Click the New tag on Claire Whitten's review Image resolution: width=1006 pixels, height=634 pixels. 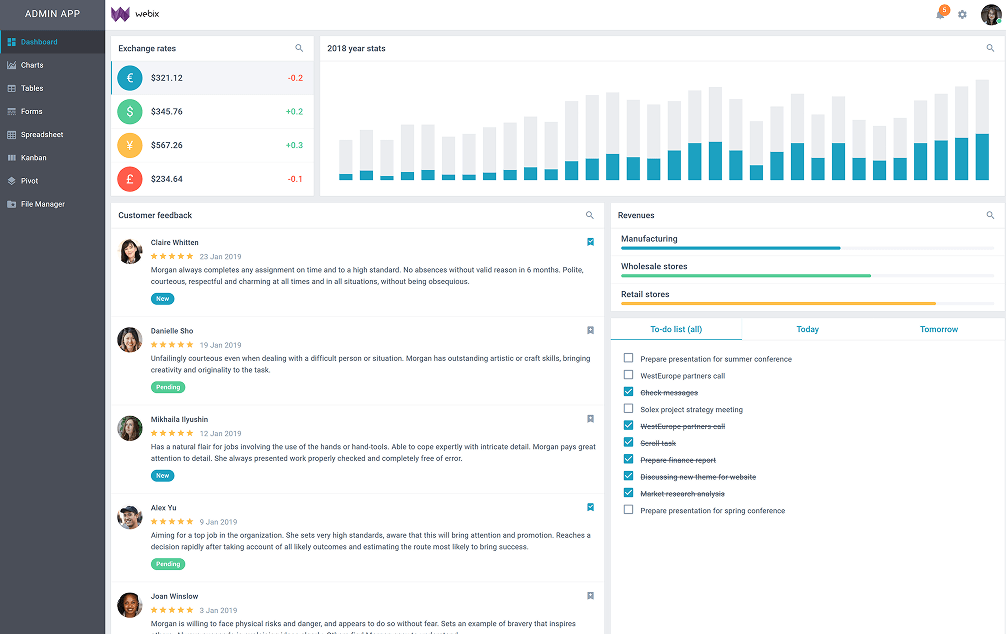[x=162, y=298]
